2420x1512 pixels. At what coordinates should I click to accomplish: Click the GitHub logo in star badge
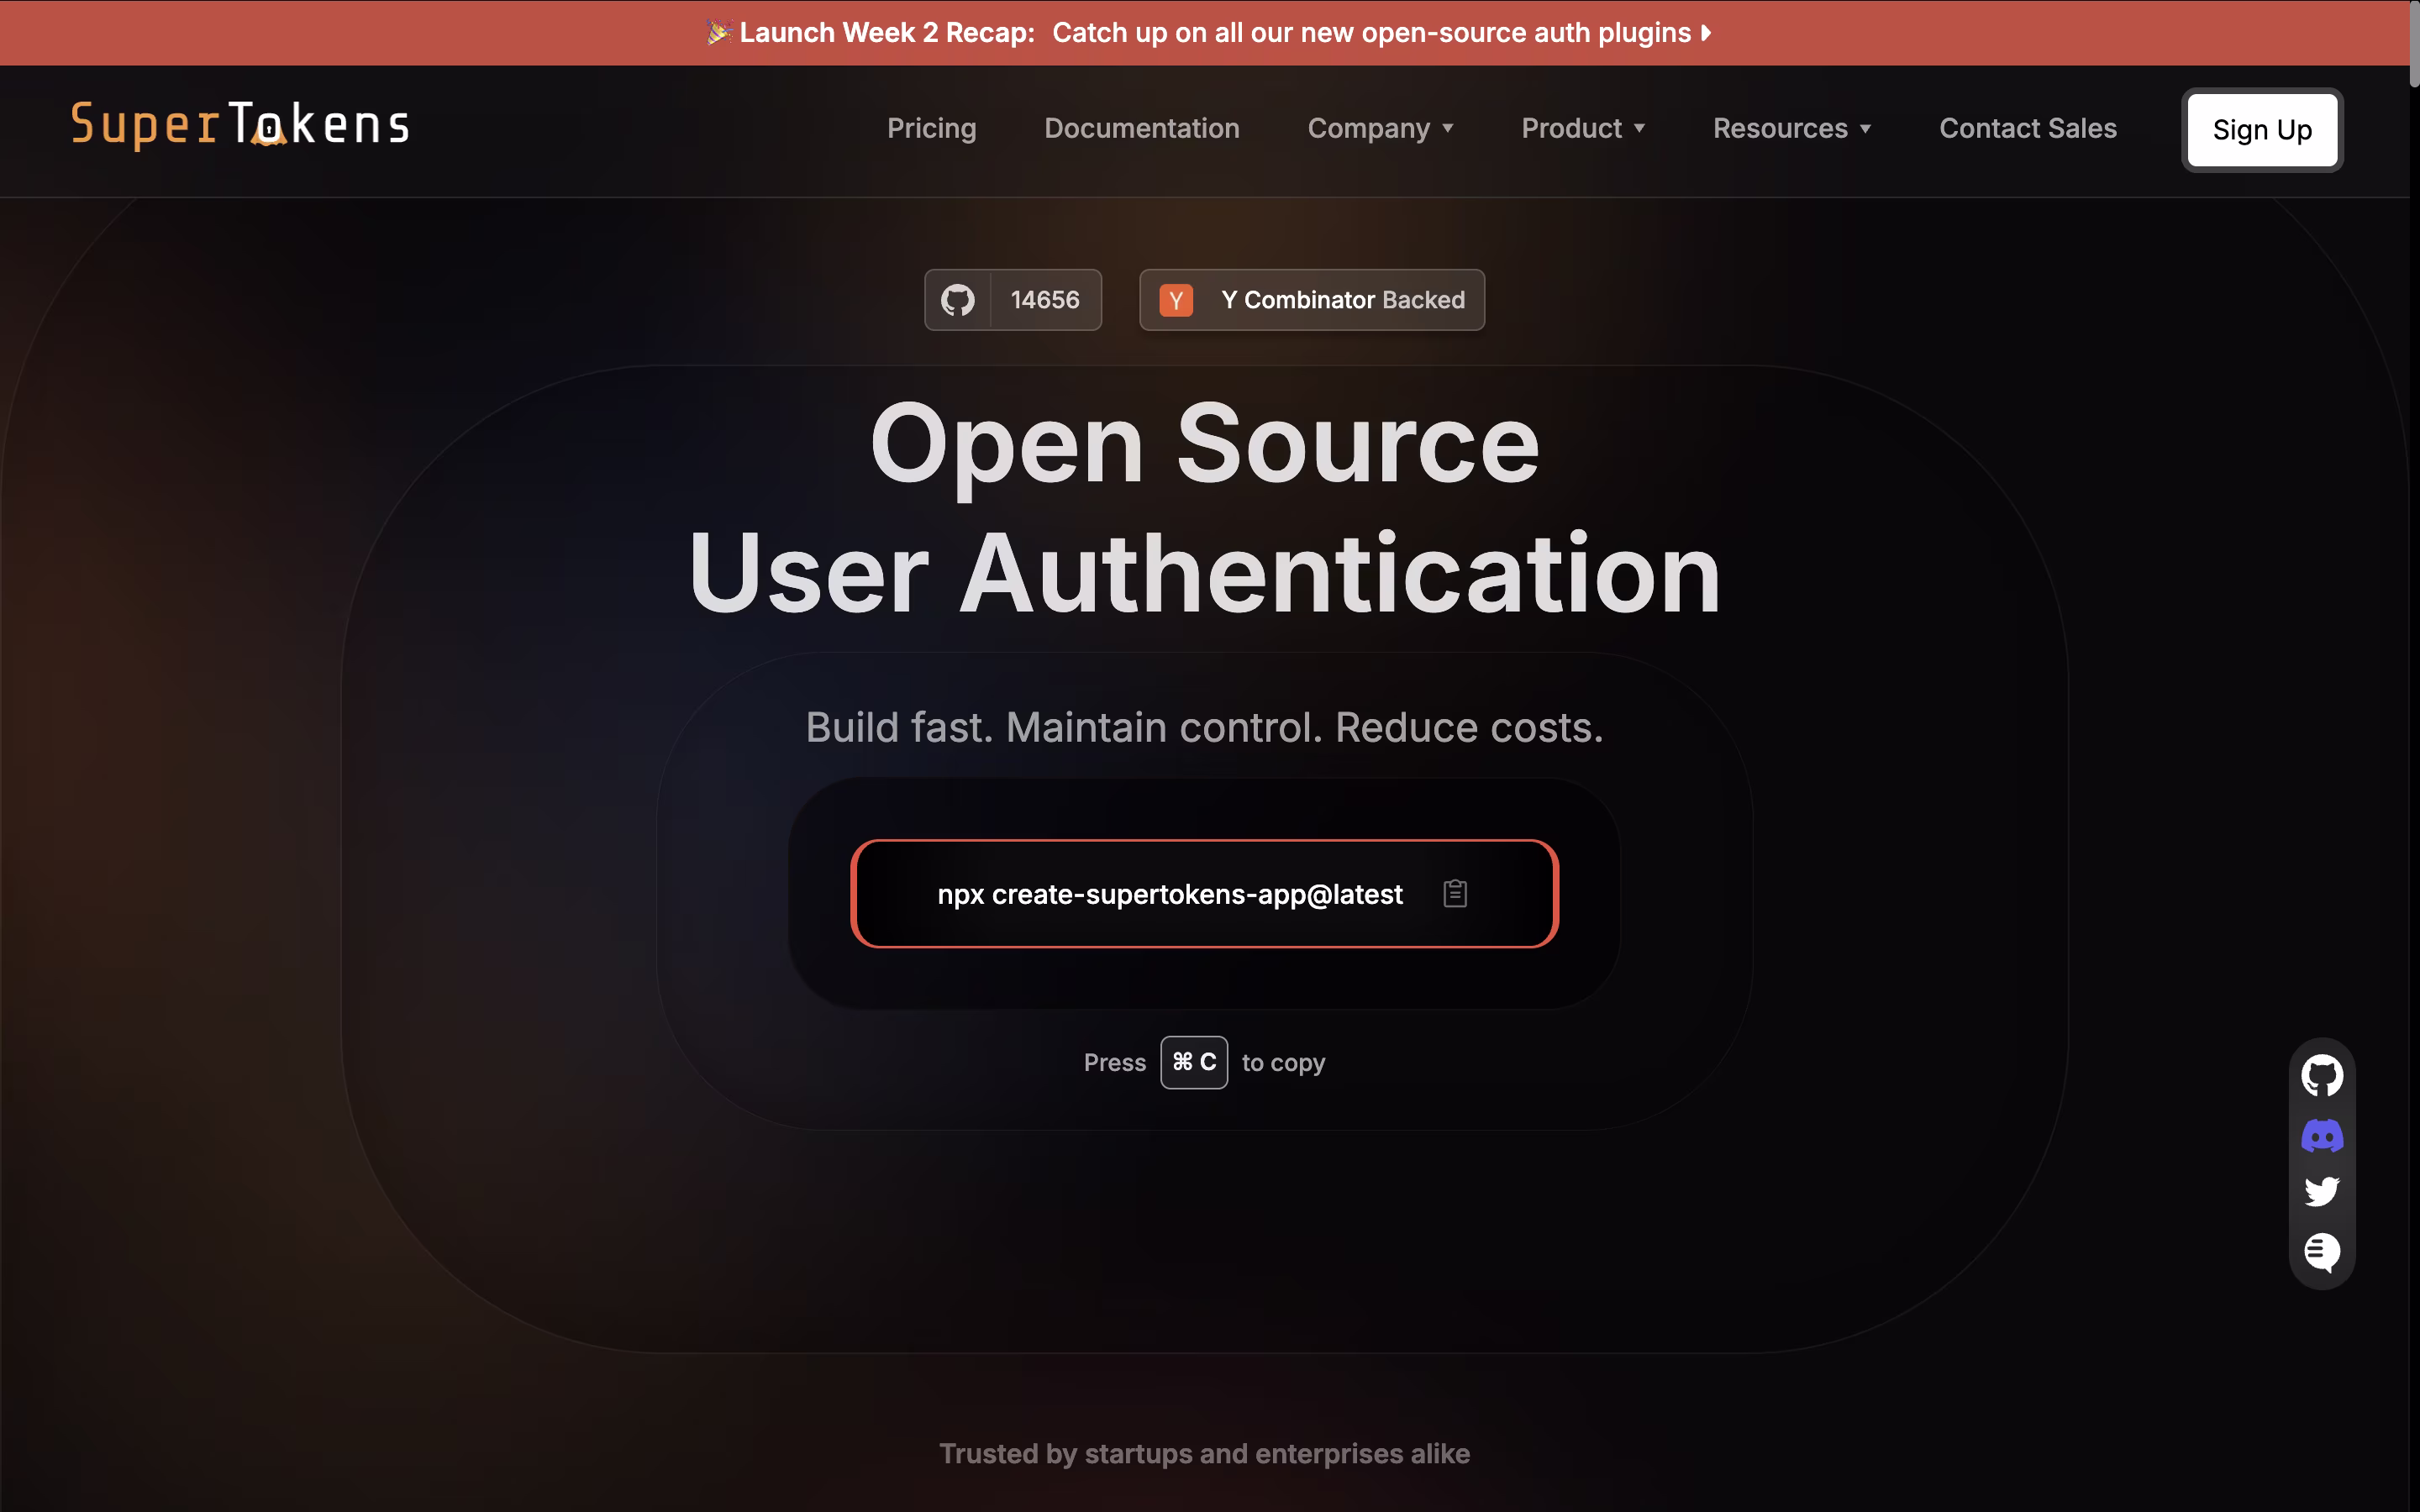pyautogui.click(x=957, y=300)
